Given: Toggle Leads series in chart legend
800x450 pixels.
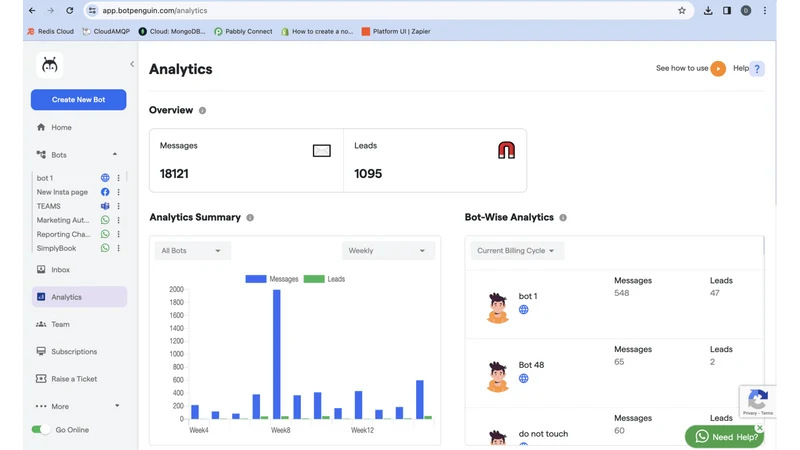Looking at the screenshot, I should point(324,279).
